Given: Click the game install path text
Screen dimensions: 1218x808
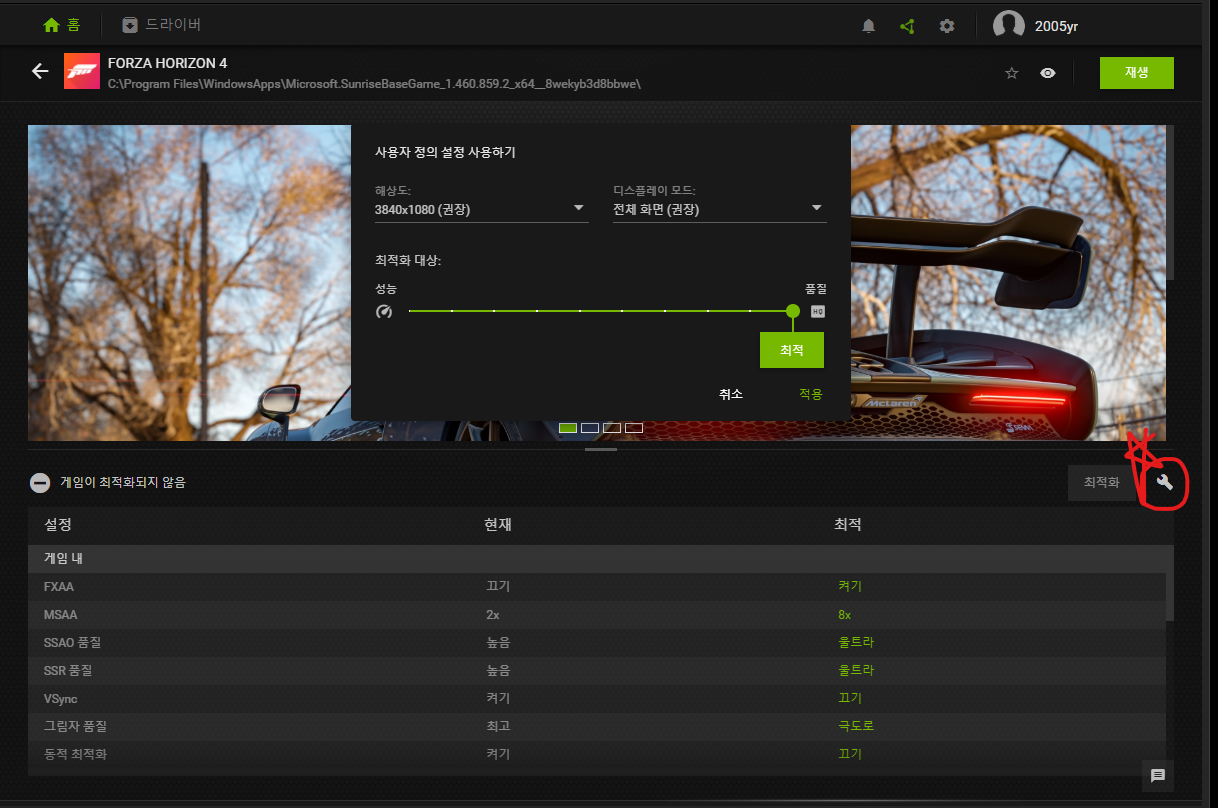Looking at the screenshot, I should coord(374,83).
